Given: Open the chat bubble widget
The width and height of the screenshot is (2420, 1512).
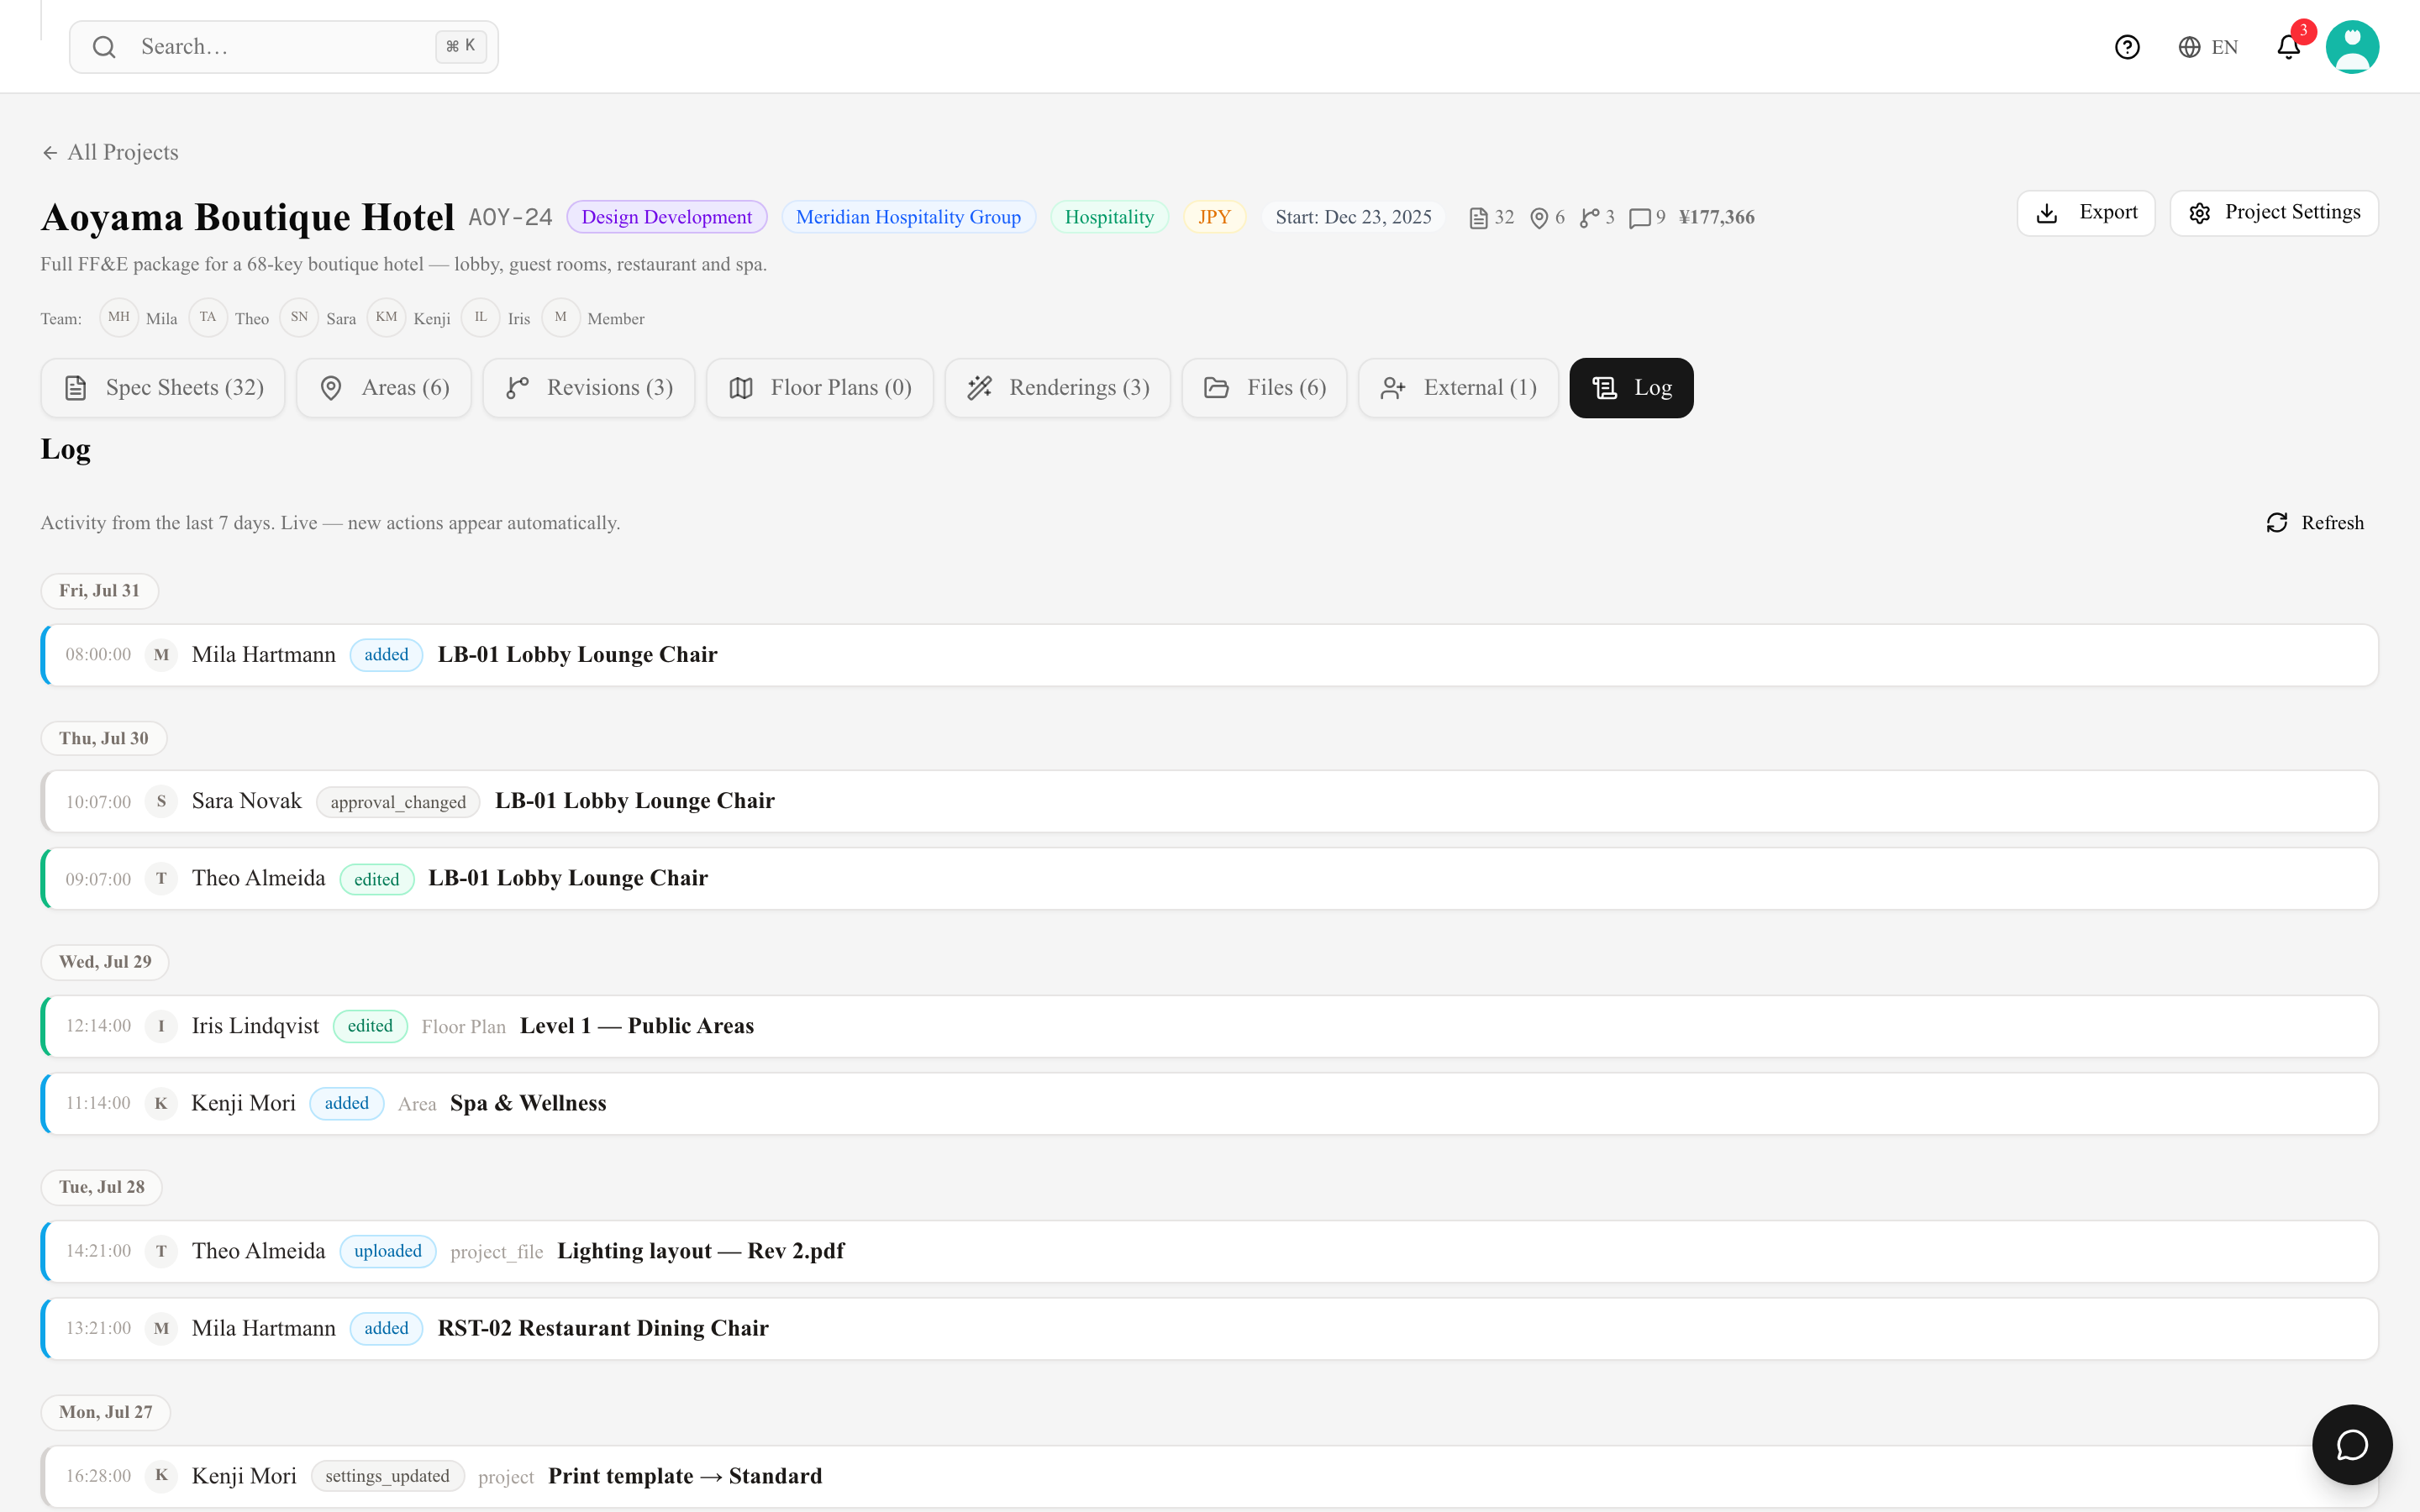Looking at the screenshot, I should (x=2352, y=1445).
